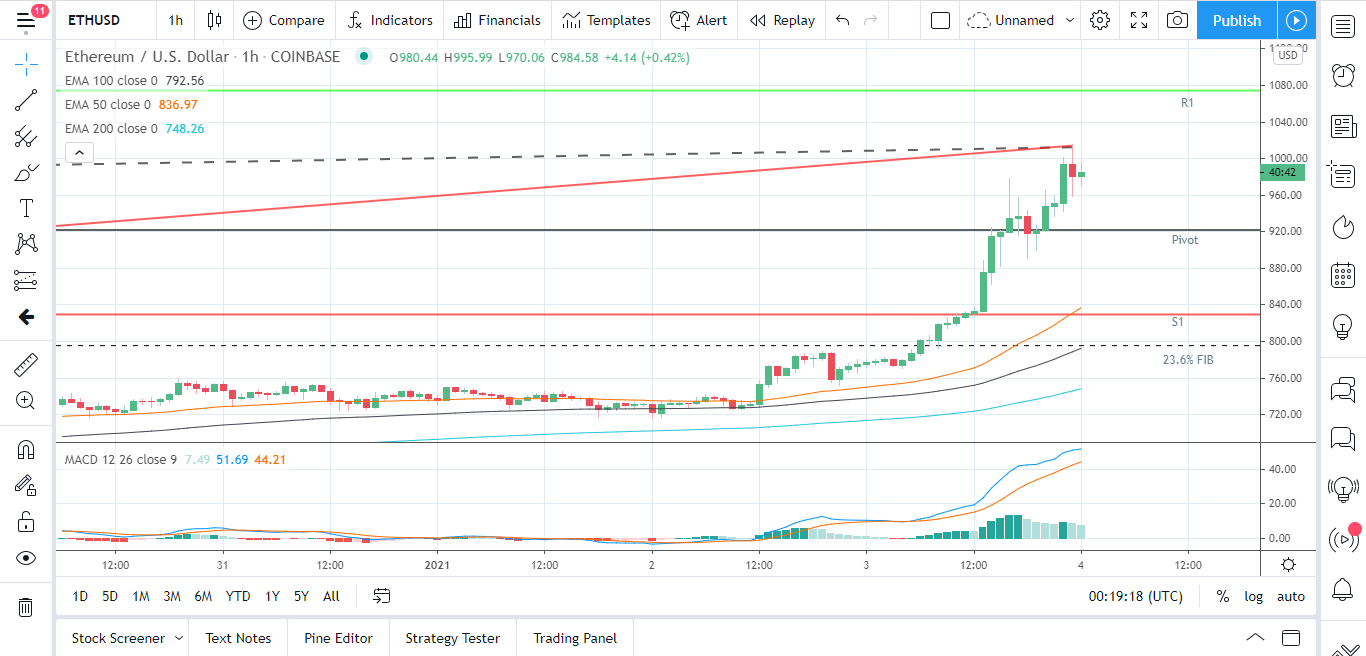Open the news panel icon
Viewport: 1366px width, 656px height.
coord(1343,126)
